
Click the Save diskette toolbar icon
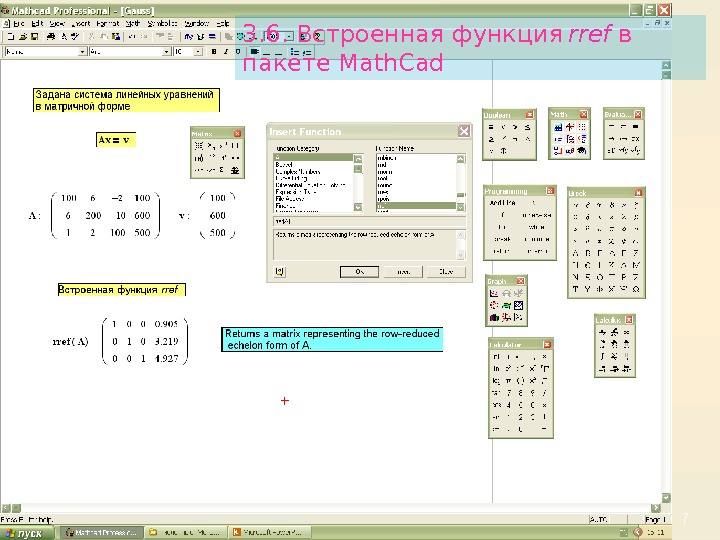tap(34, 37)
